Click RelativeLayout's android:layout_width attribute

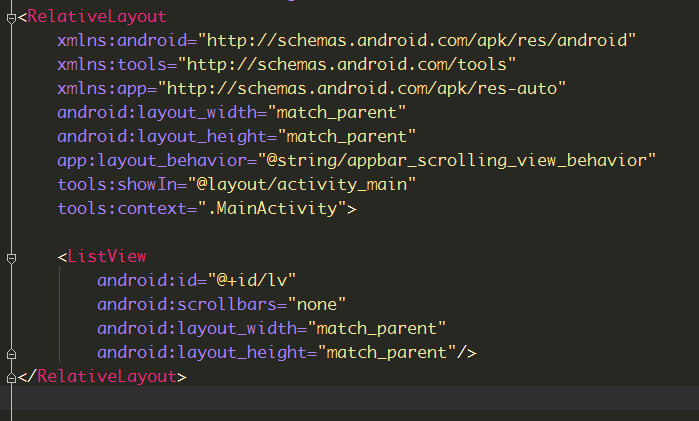157,113
